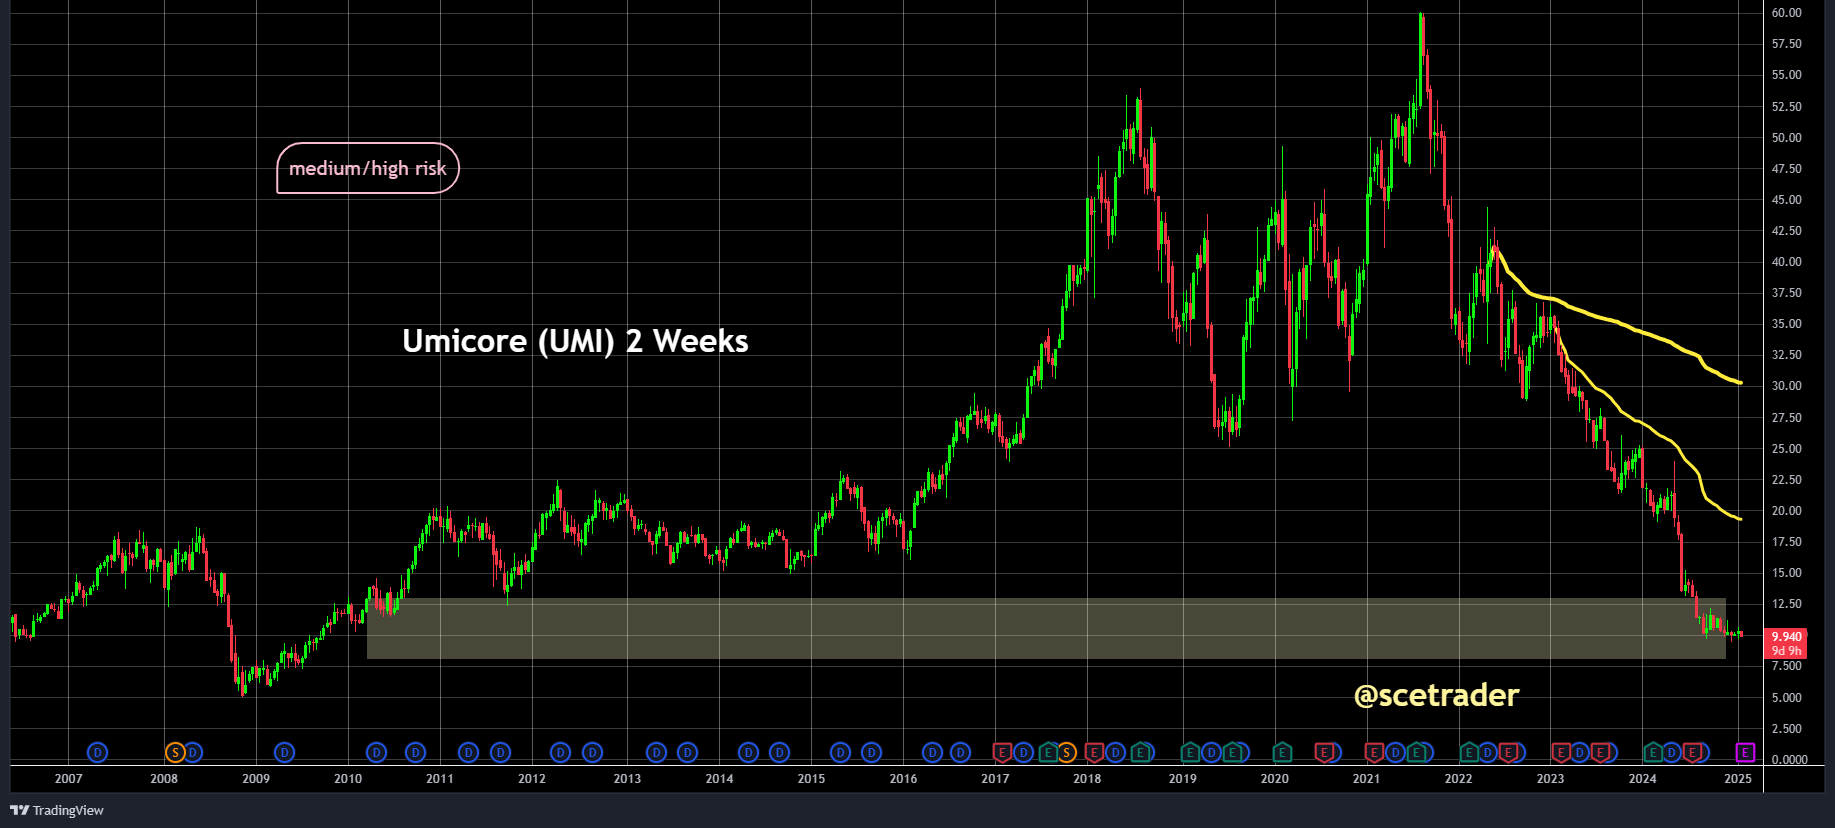
Task: Click the dividend marker beside the 2008 split marker
Action: point(194,752)
